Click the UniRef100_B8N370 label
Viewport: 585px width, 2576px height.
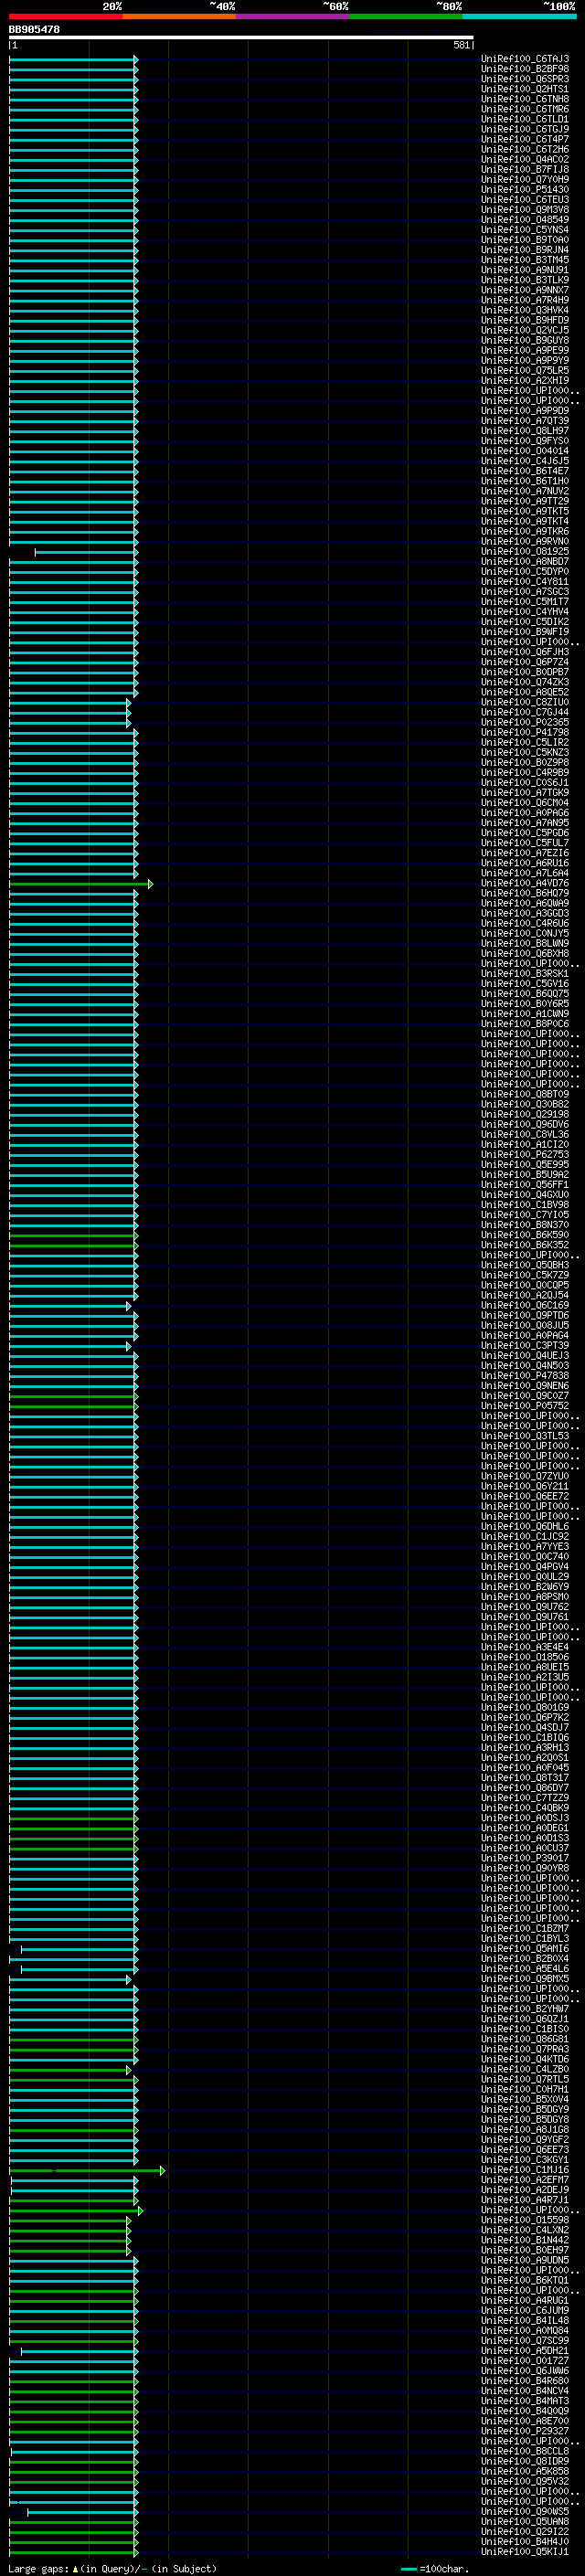pos(525,1225)
